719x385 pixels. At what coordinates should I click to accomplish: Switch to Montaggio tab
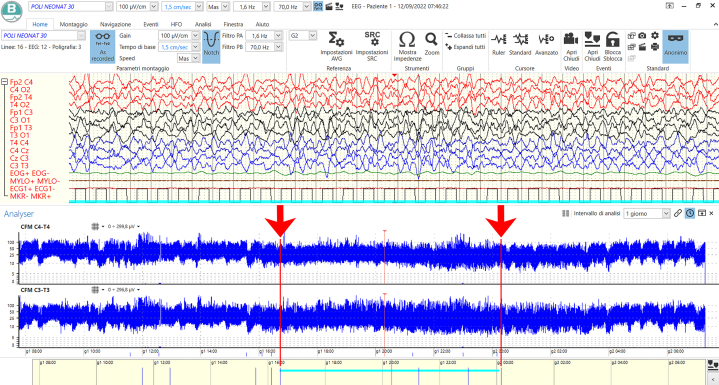pos(73,24)
